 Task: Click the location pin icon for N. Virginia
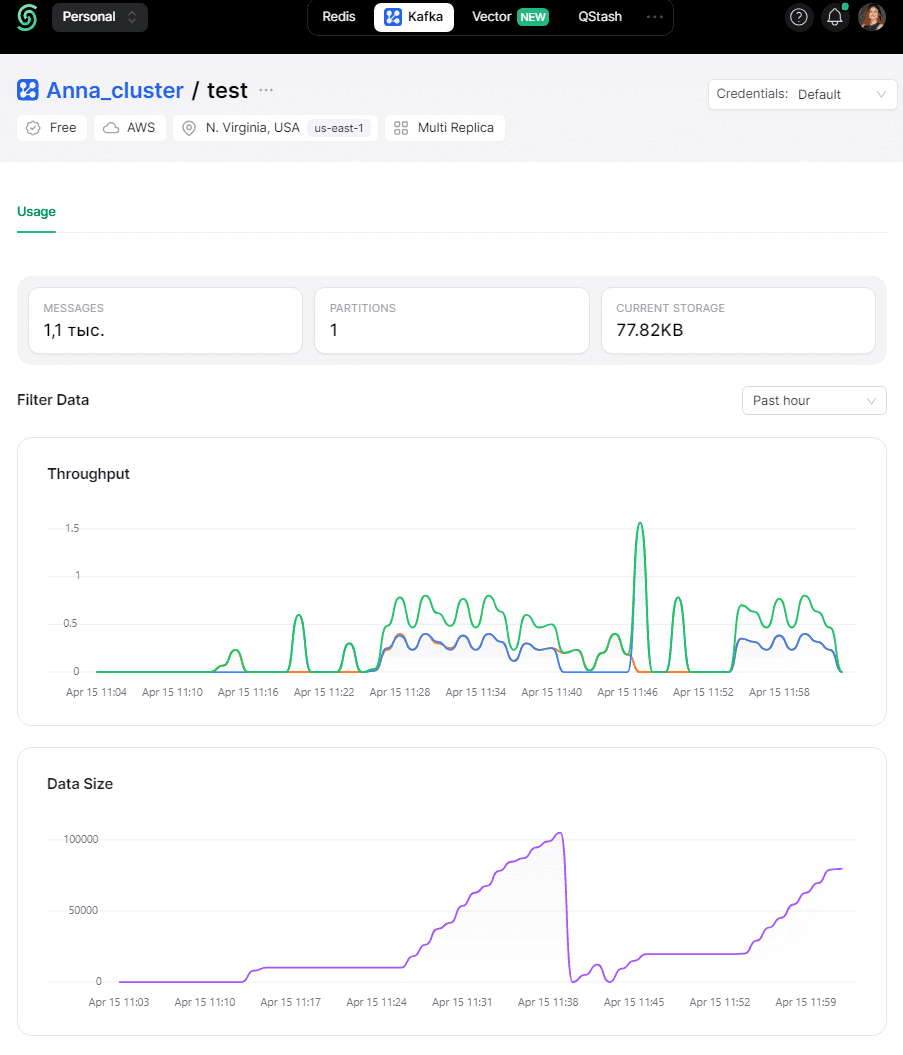pos(189,128)
